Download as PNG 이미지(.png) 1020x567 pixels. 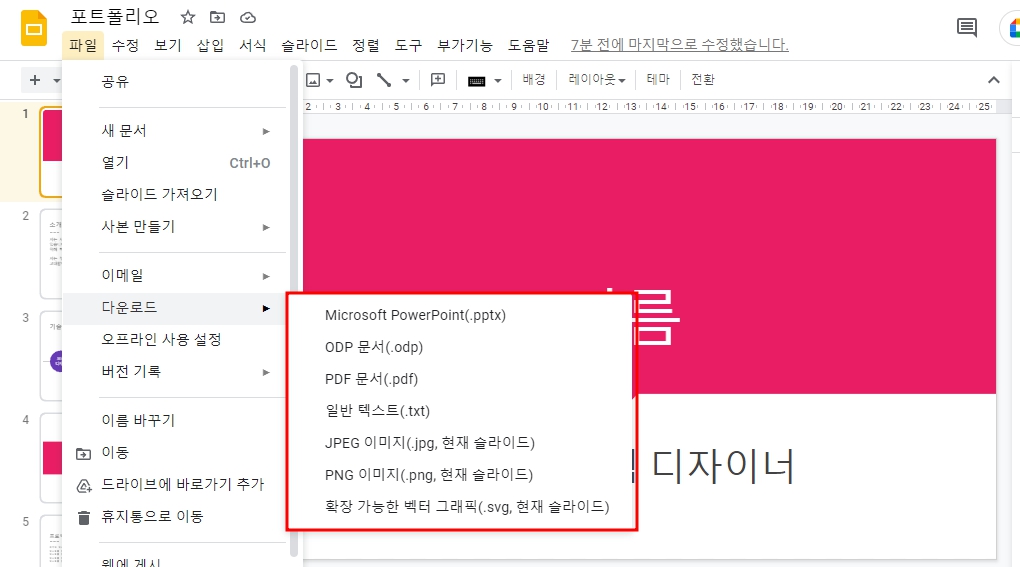[461, 475]
